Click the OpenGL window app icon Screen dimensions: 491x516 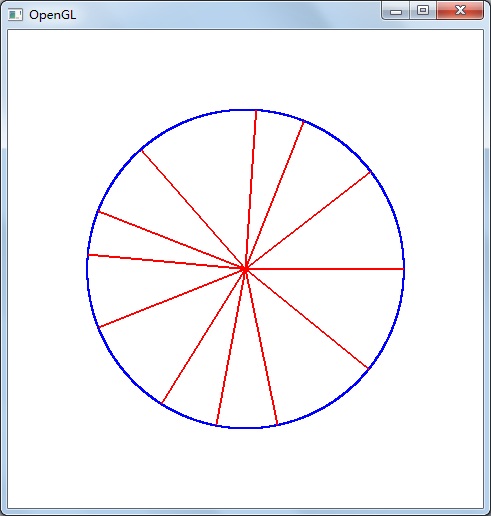pos(15,15)
